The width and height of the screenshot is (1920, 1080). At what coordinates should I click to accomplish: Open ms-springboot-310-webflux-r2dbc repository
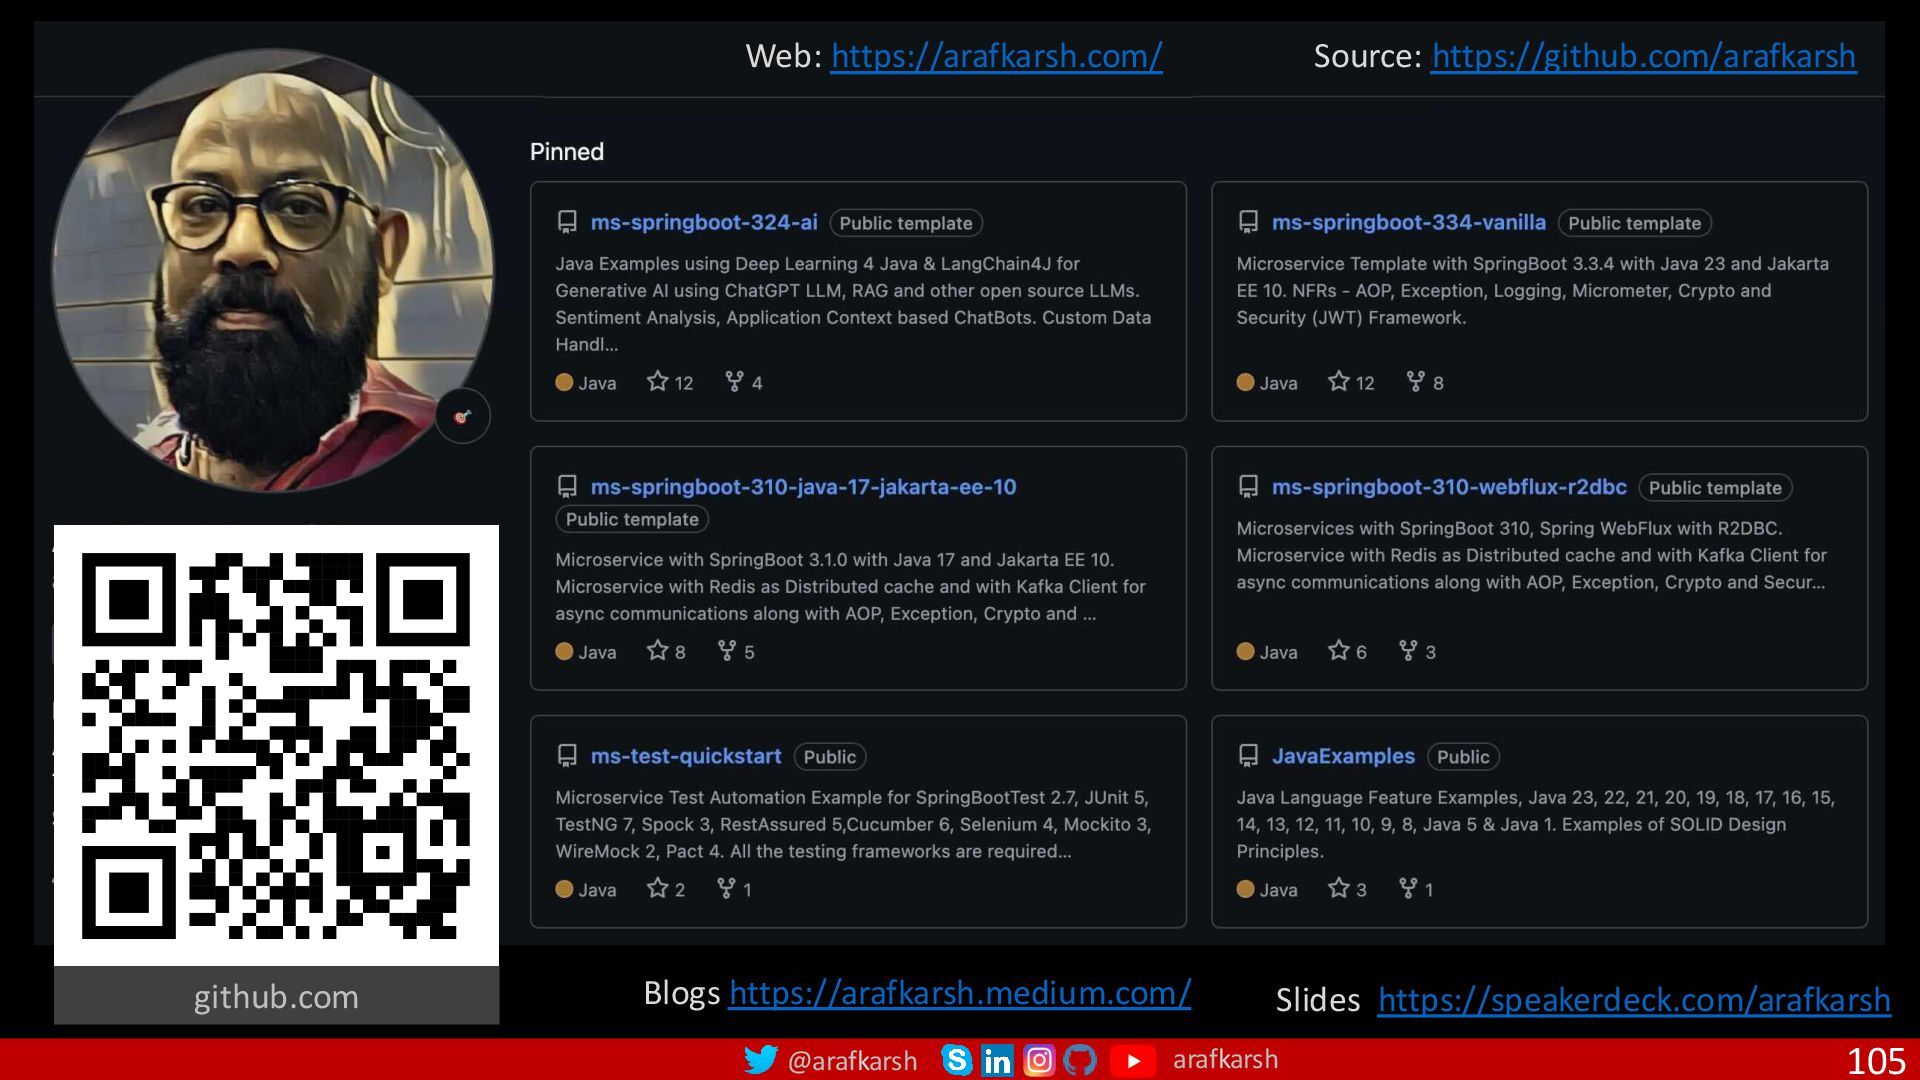coord(1449,487)
